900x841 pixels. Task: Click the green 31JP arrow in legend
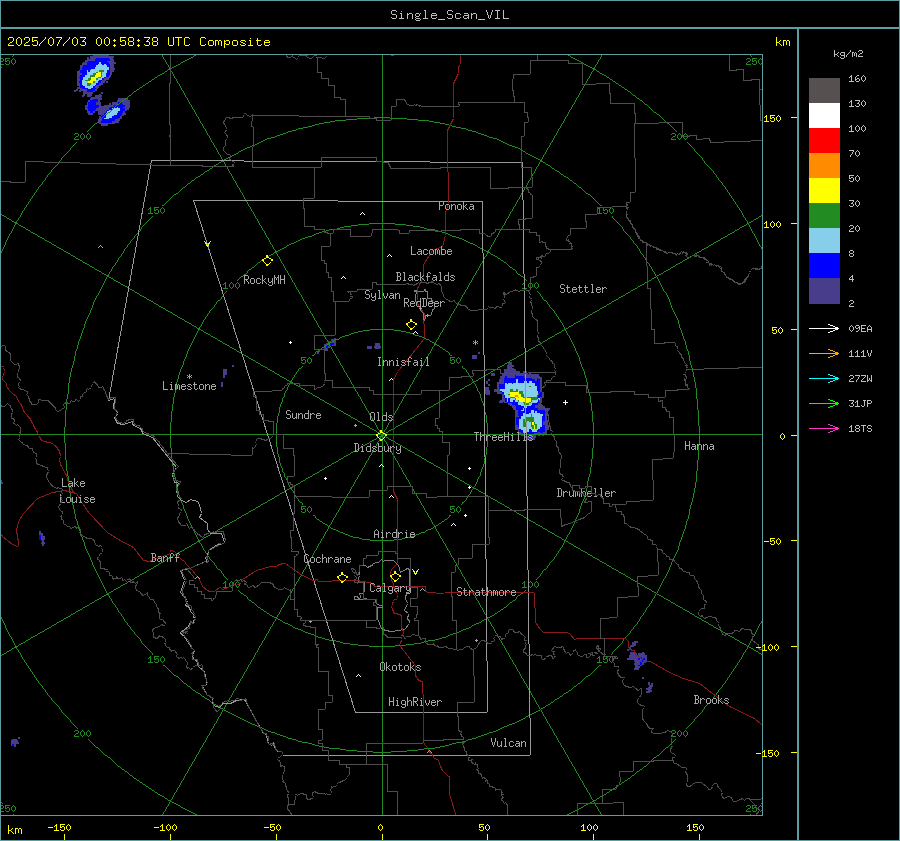tap(824, 404)
